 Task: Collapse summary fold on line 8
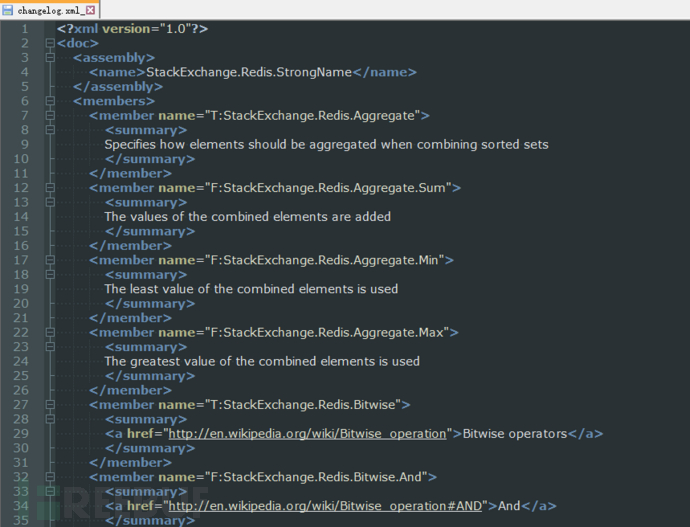click(50, 130)
